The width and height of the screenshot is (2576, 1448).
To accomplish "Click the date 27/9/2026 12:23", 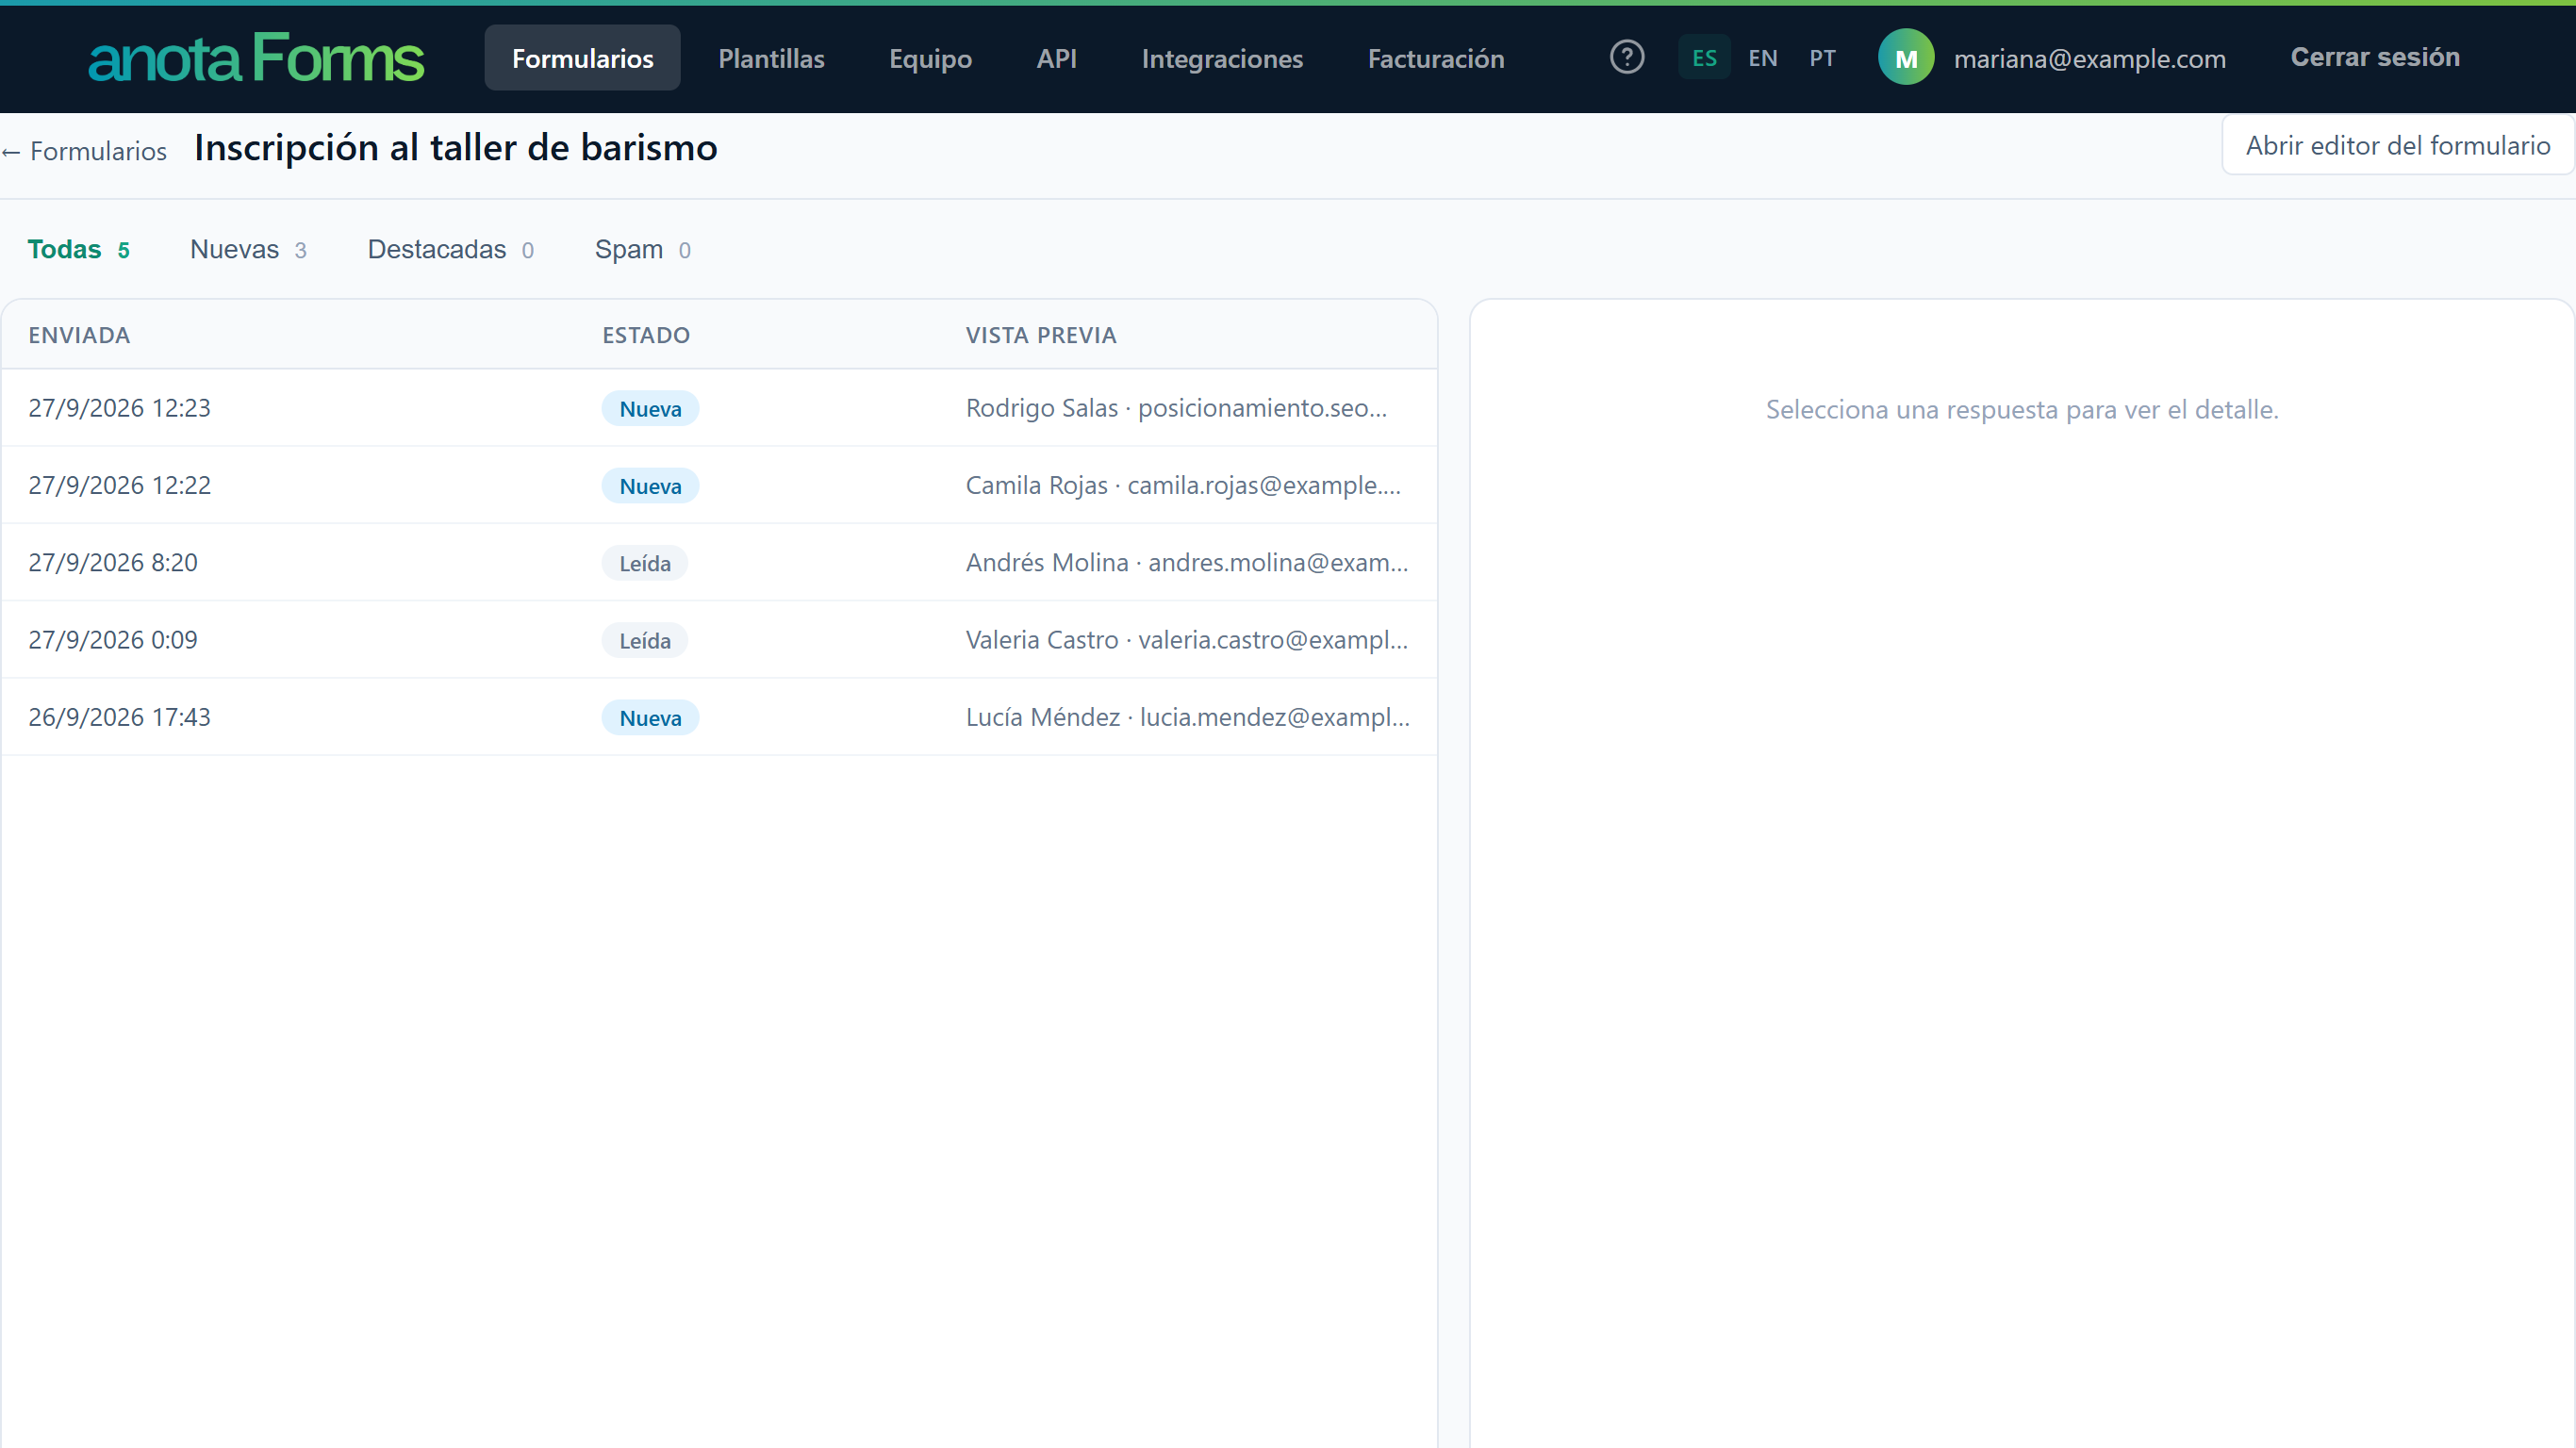I will (119, 408).
